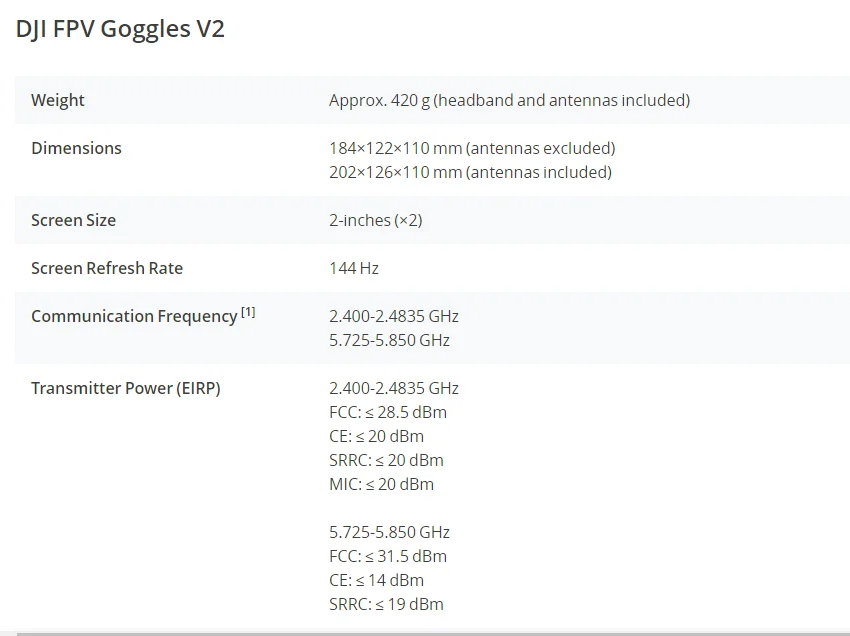Viewport: 850px width, 636px height.
Task: Open footnote [1] next to Communication Frequency
Action: click(x=248, y=312)
